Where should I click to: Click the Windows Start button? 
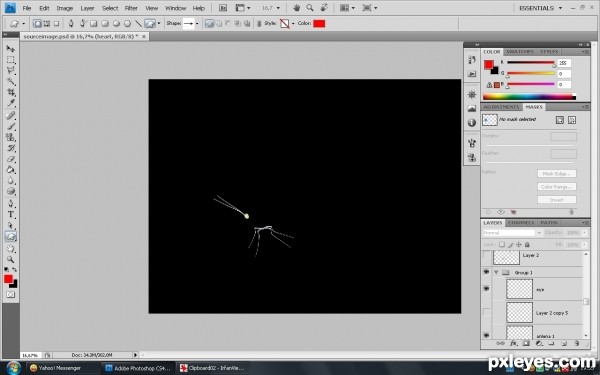click(x=13, y=368)
